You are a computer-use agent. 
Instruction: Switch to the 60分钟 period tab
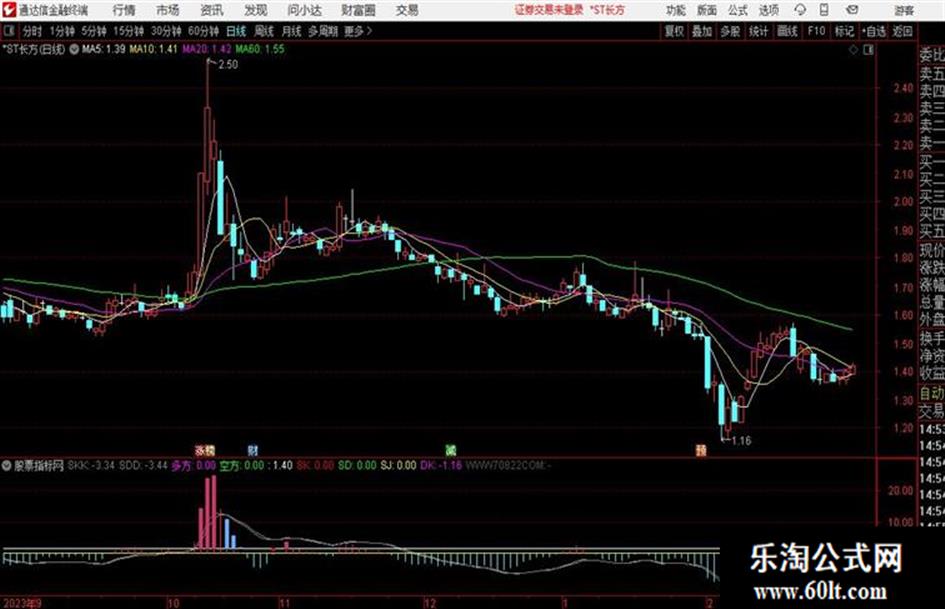click(203, 31)
